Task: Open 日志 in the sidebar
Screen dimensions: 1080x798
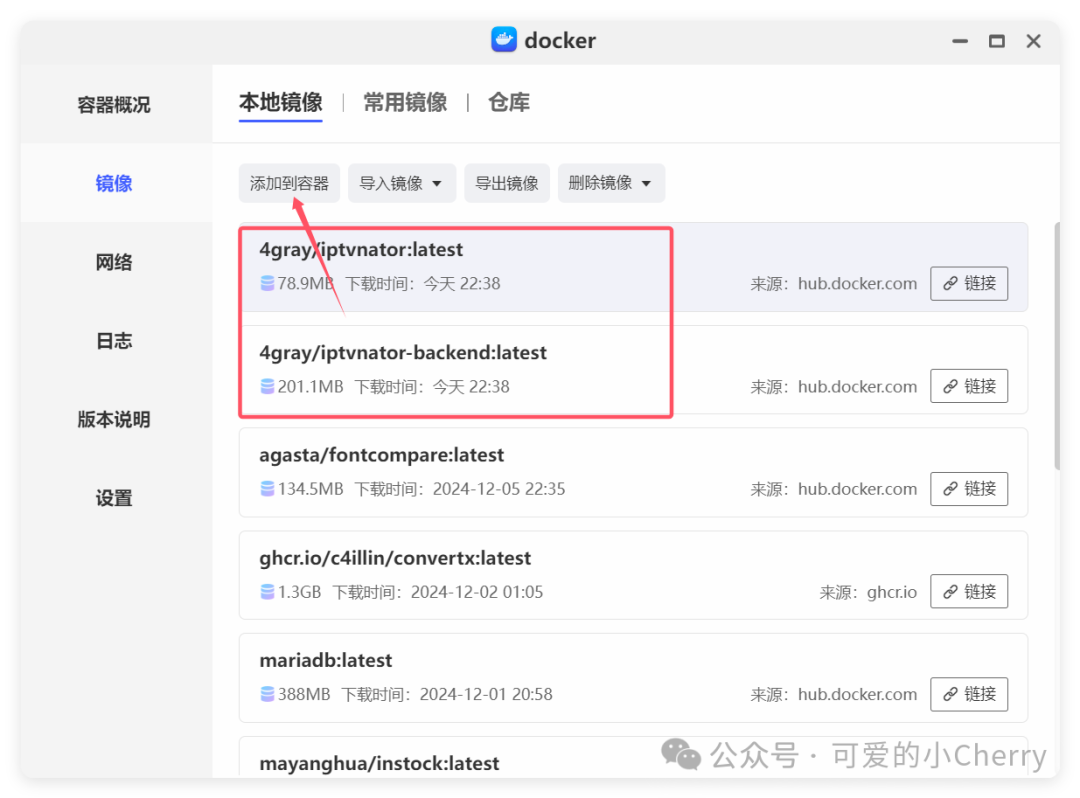Action: (114, 341)
